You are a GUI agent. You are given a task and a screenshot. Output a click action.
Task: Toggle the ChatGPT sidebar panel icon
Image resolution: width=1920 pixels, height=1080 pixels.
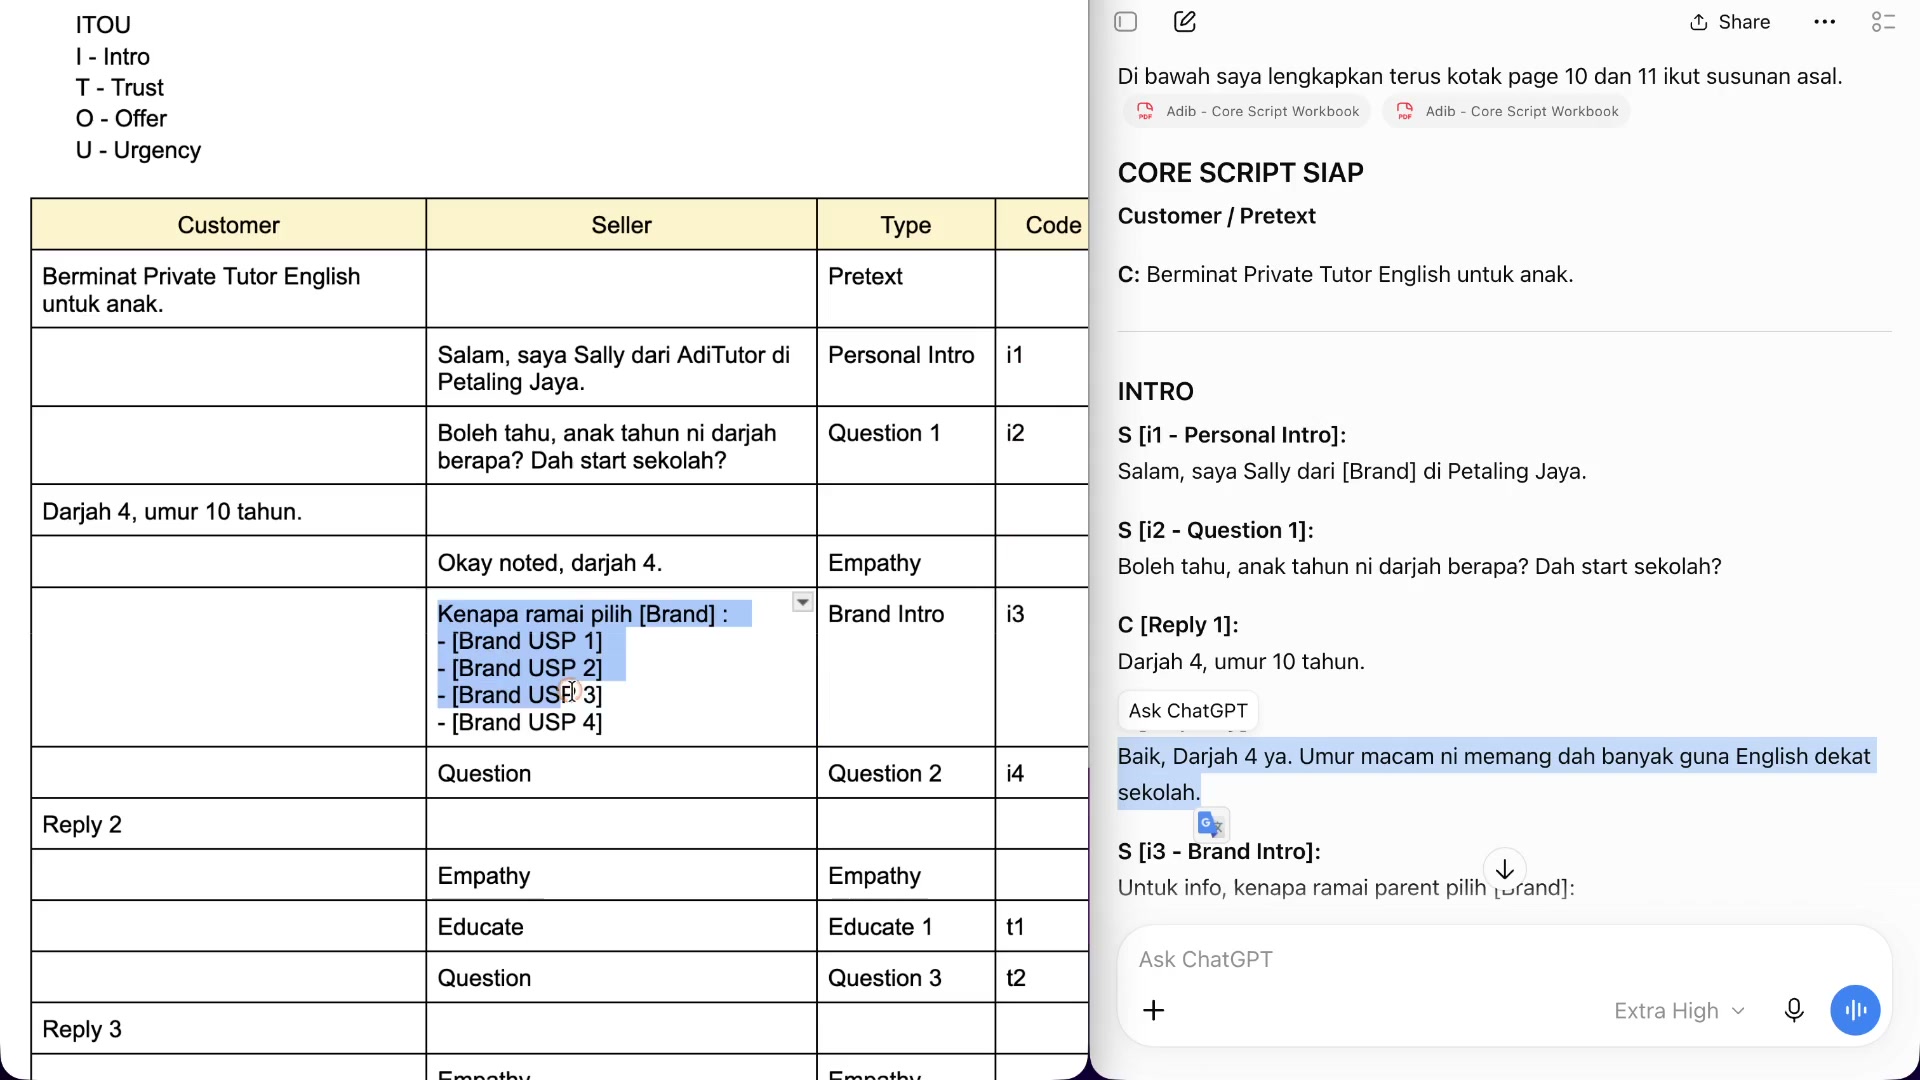click(x=1126, y=22)
